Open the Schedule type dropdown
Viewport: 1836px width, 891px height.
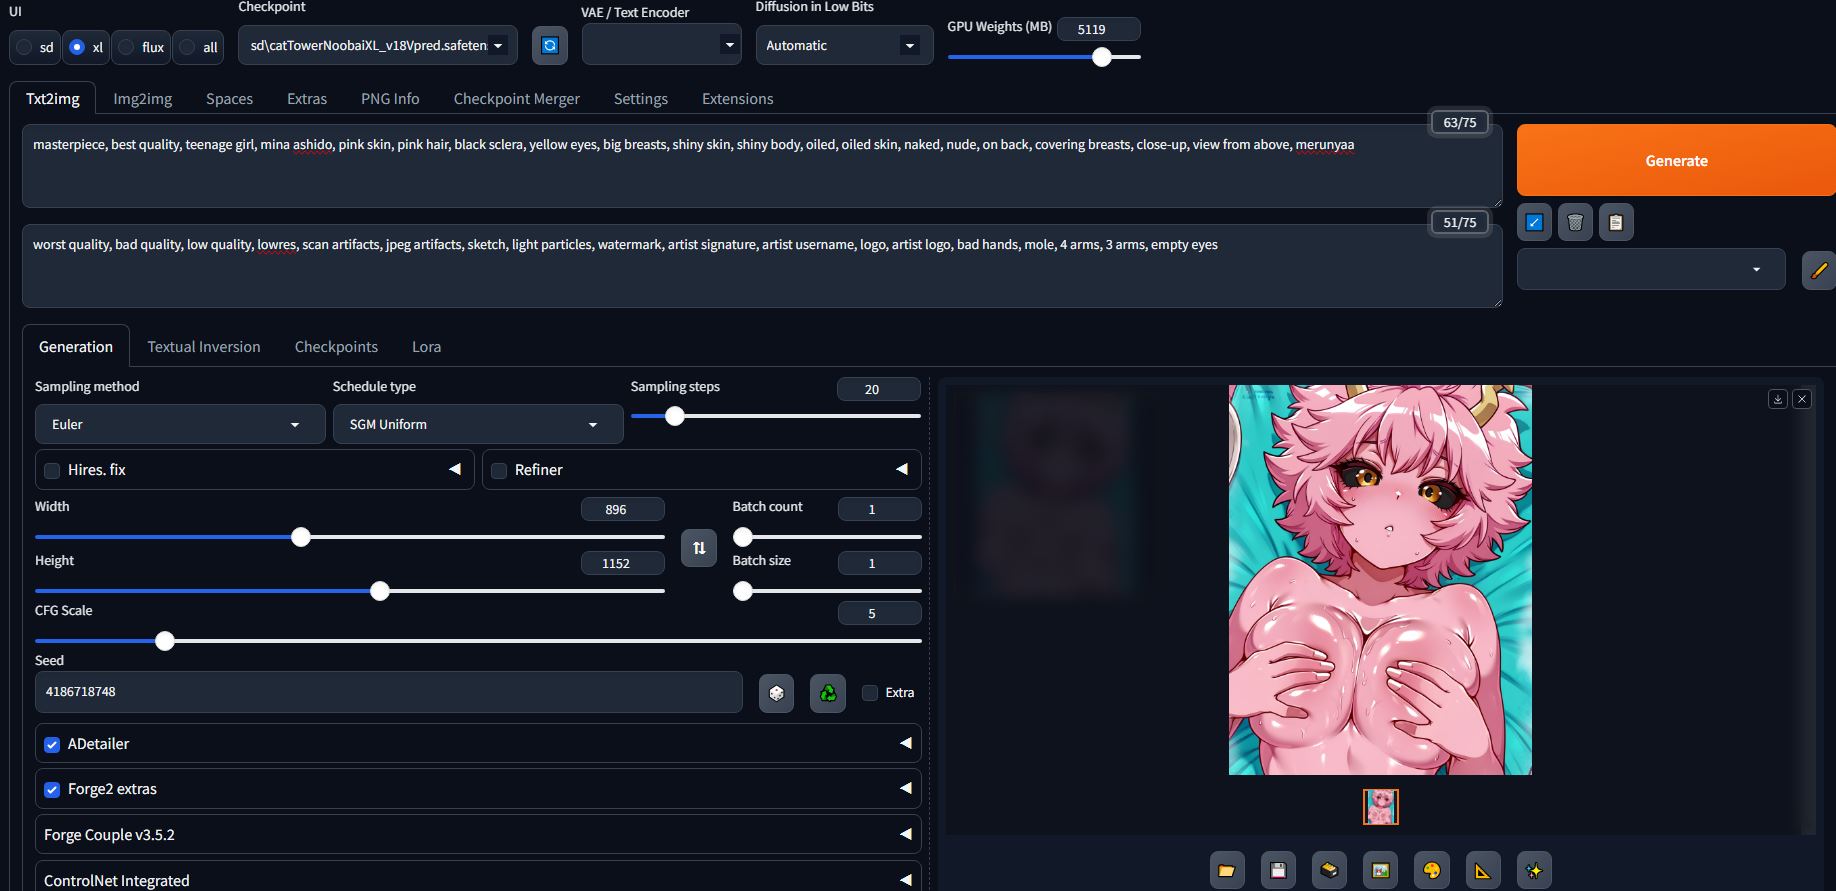pyautogui.click(x=478, y=424)
